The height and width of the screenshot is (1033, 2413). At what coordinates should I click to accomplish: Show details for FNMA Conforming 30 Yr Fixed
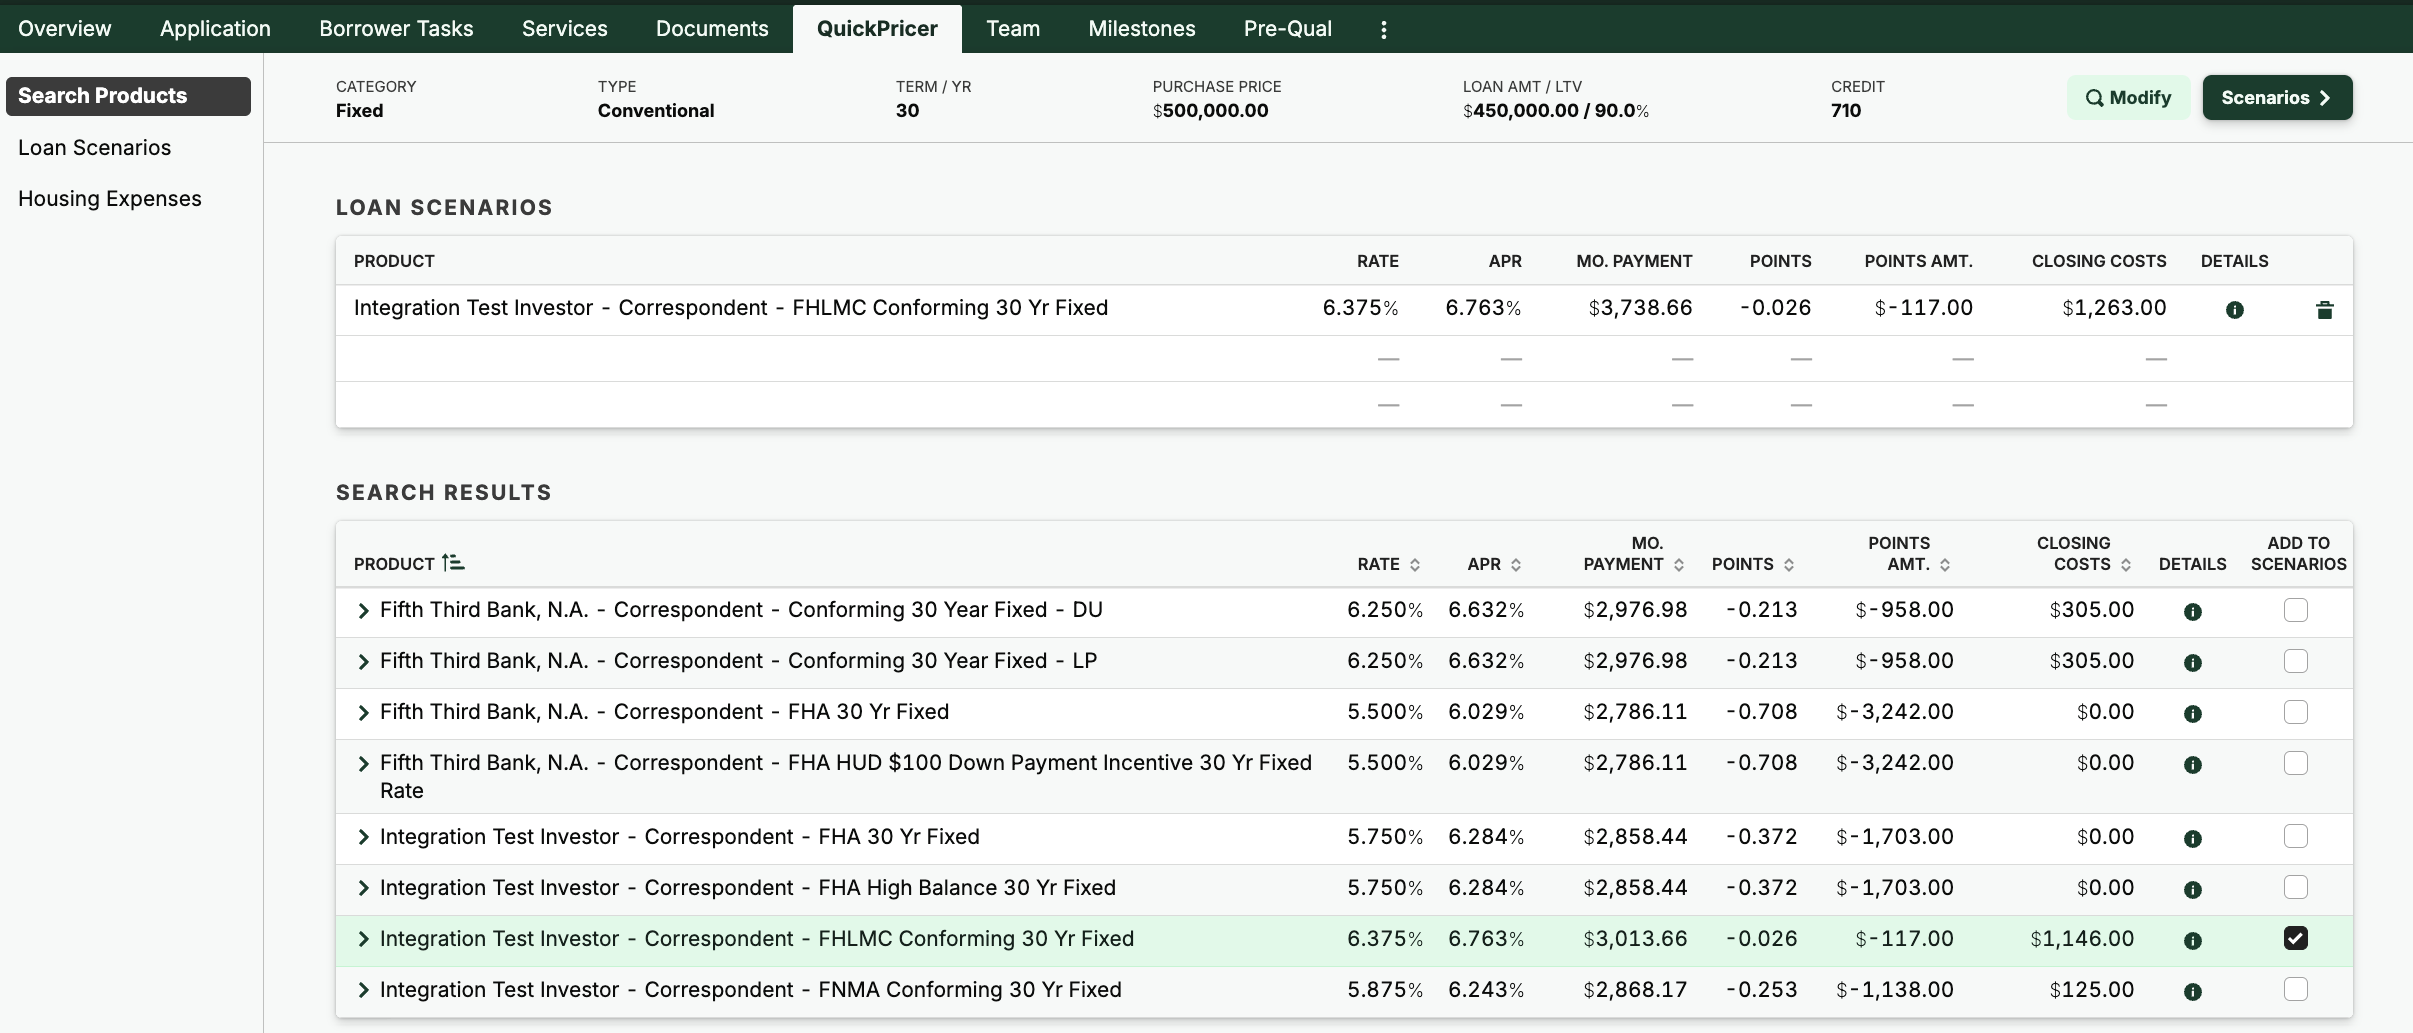(x=2192, y=992)
